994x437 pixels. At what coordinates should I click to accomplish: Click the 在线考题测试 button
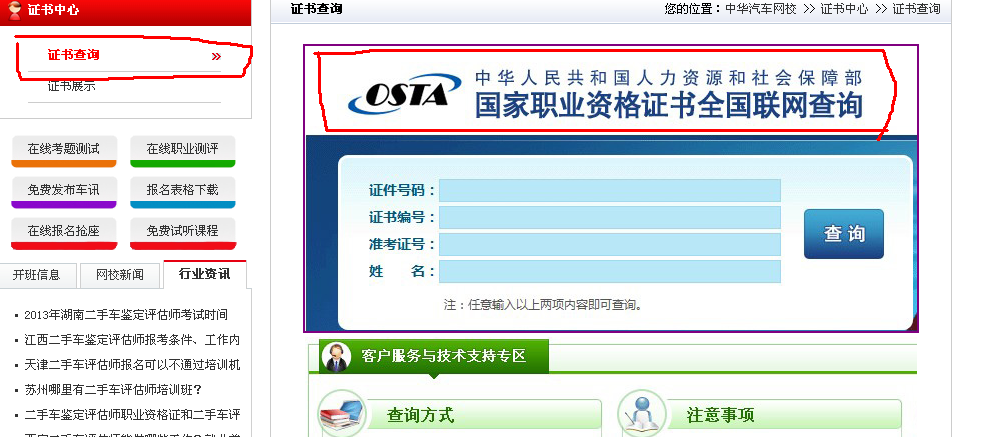click(64, 149)
